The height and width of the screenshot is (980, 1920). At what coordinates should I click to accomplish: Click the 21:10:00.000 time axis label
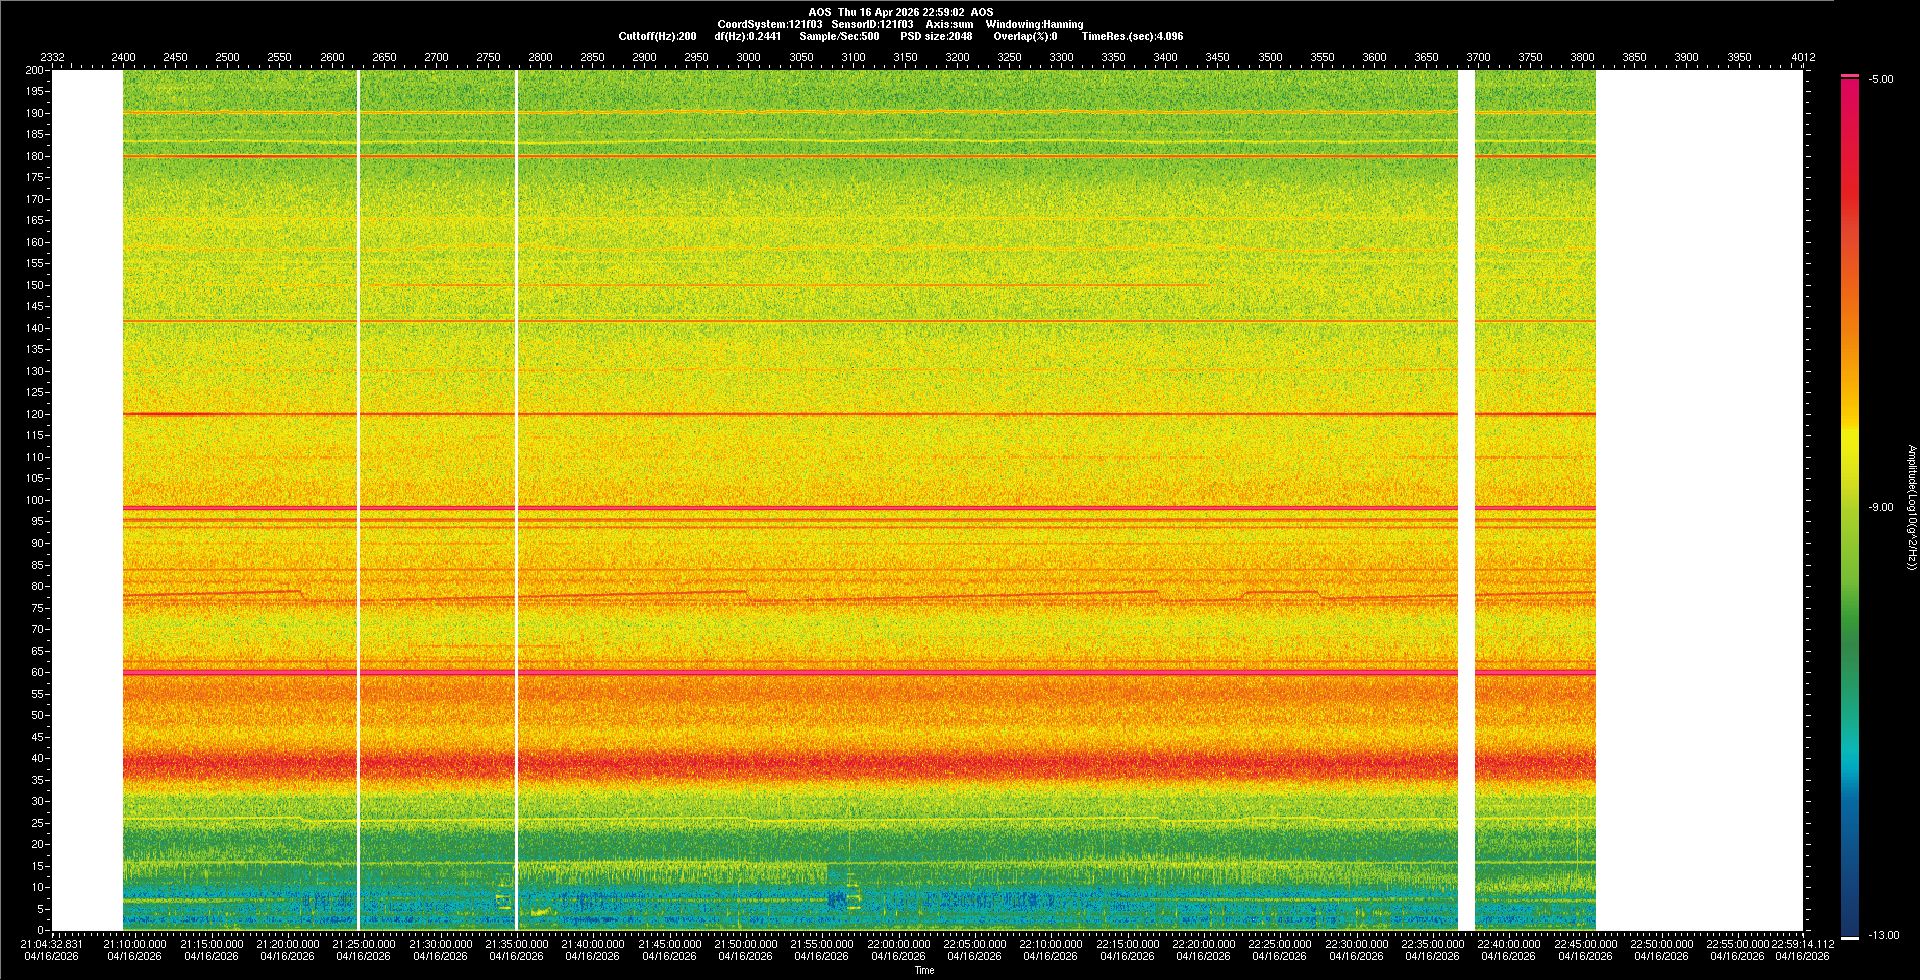click(134, 944)
